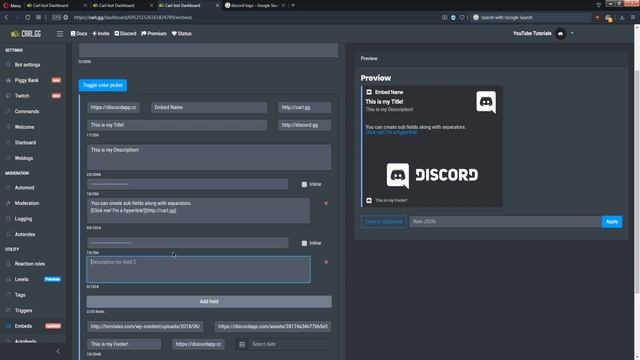Open the Embeds sidebar icon

pyautogui.click(x=8, y=326)
